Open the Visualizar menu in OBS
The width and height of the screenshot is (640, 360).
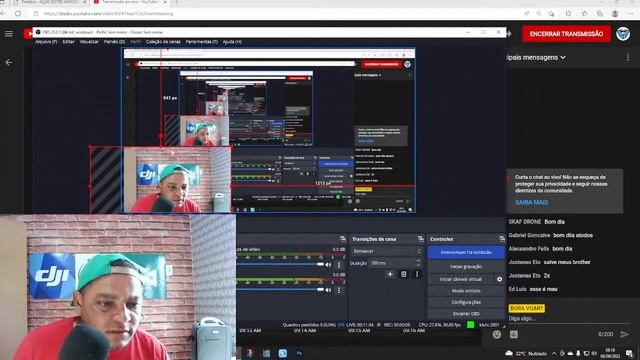(89, 42)
